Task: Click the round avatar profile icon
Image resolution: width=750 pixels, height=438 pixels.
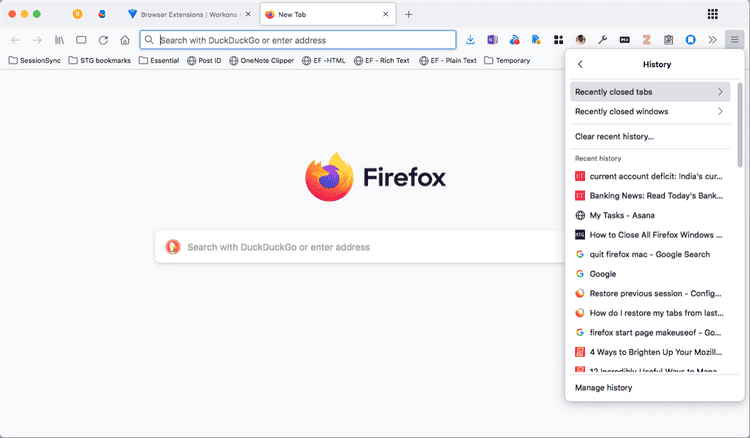Action: click(580, 40)
